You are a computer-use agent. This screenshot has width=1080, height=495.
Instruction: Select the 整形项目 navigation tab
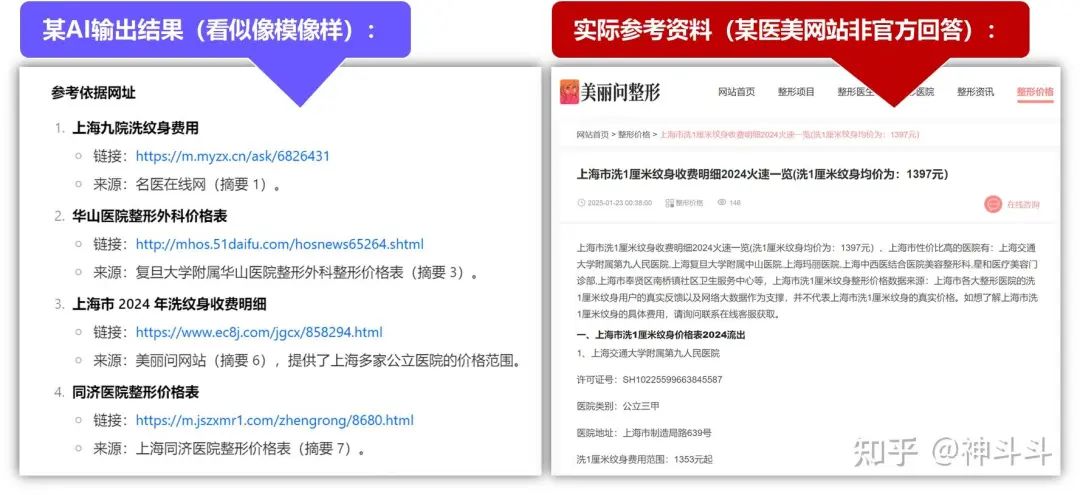pos(796,92)
